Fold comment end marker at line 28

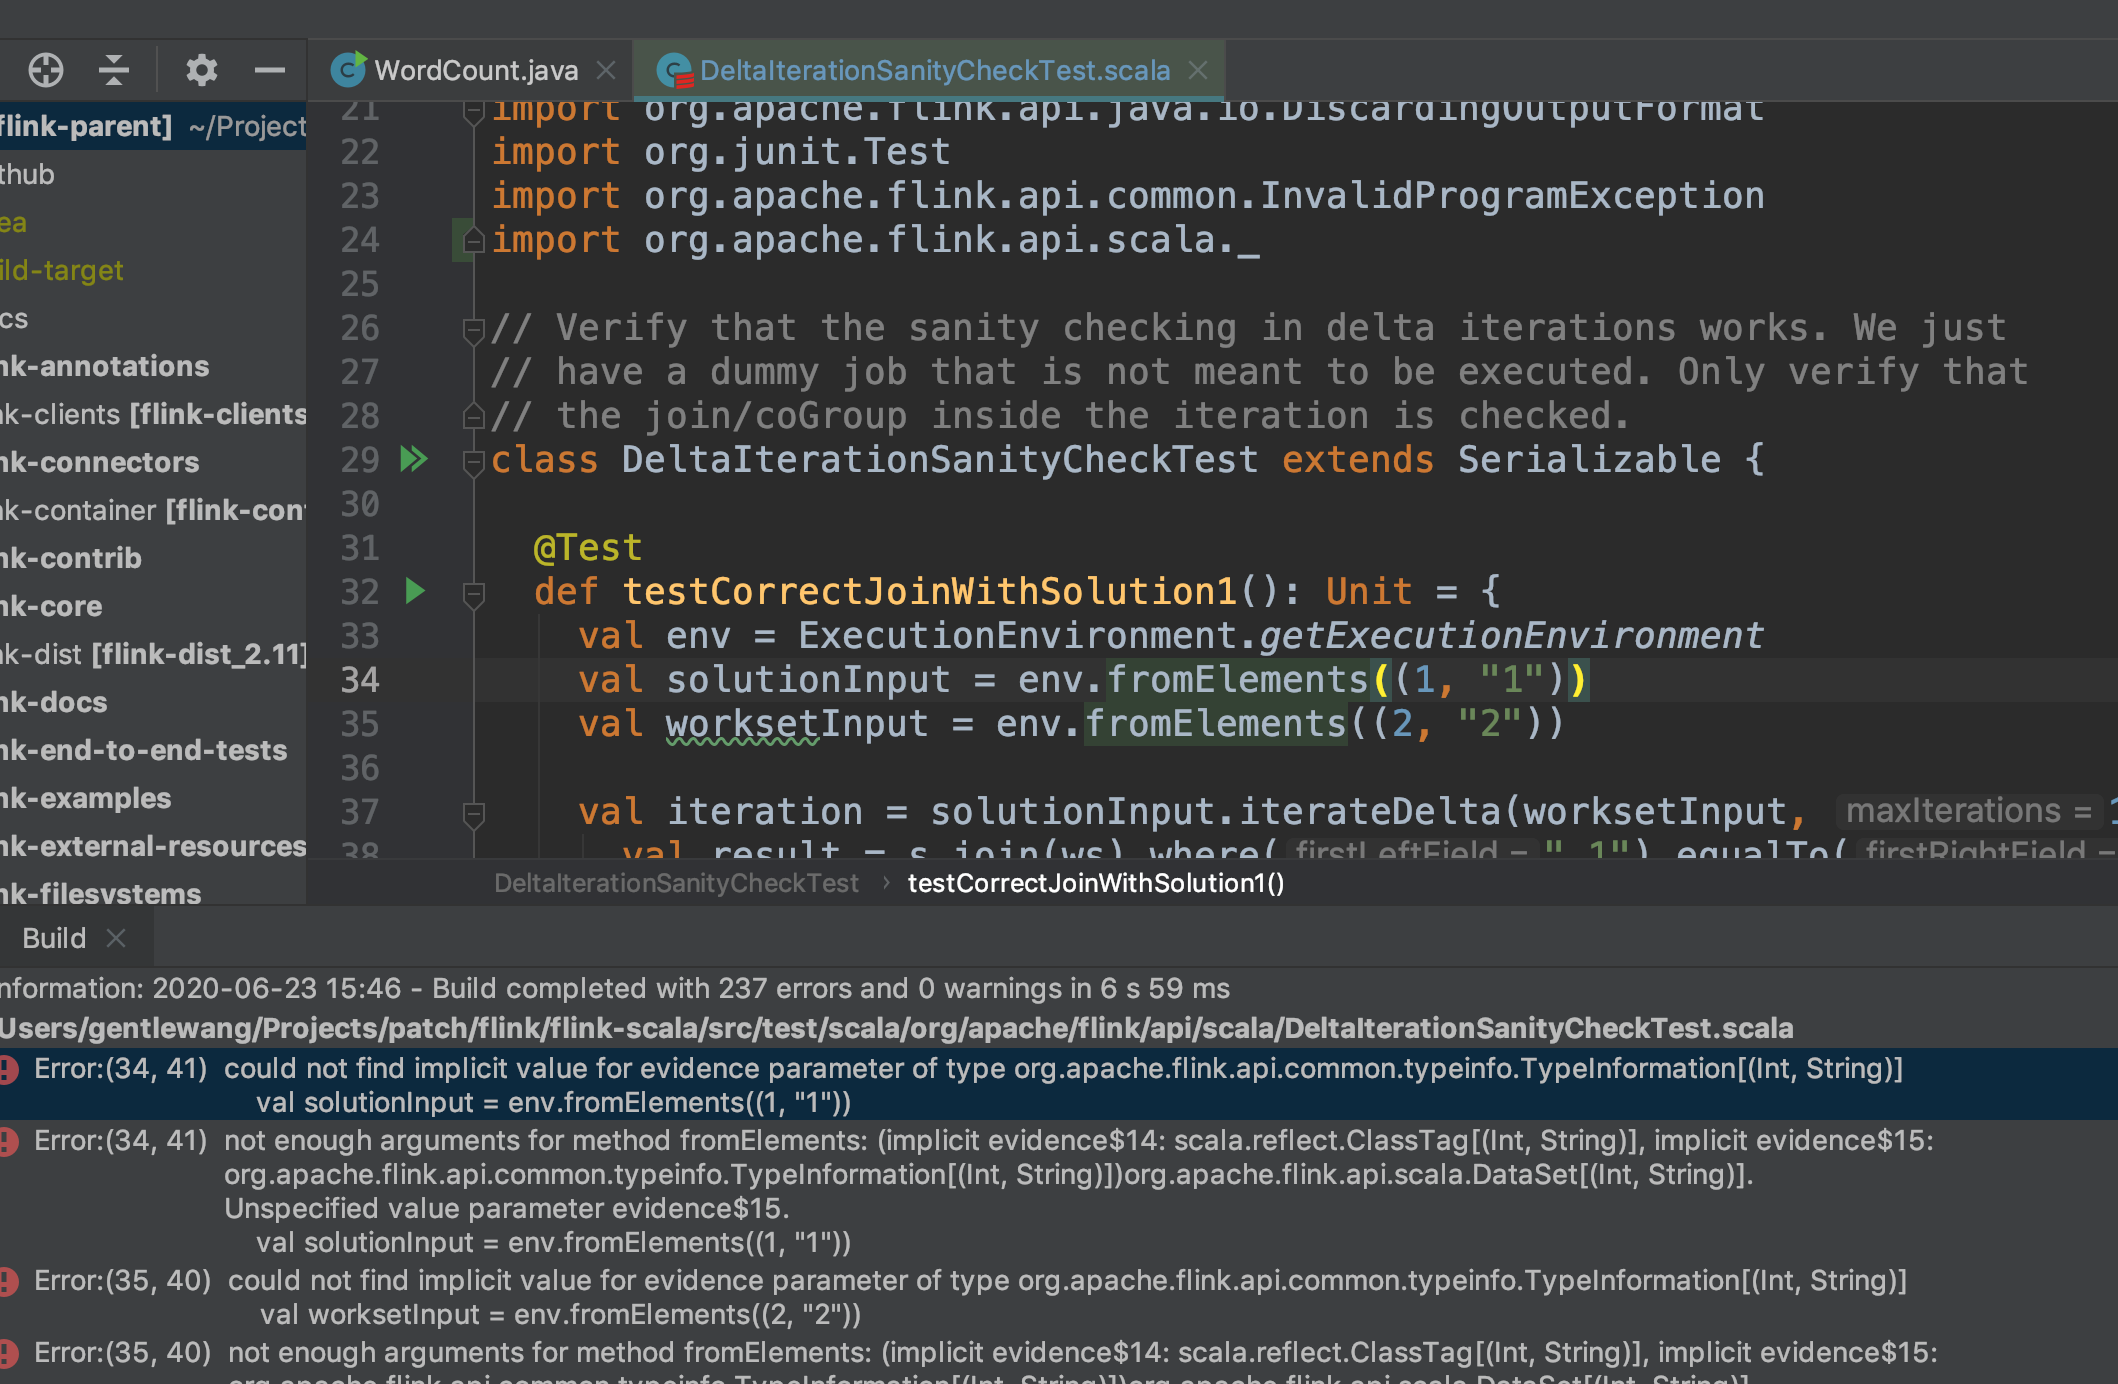474,415
